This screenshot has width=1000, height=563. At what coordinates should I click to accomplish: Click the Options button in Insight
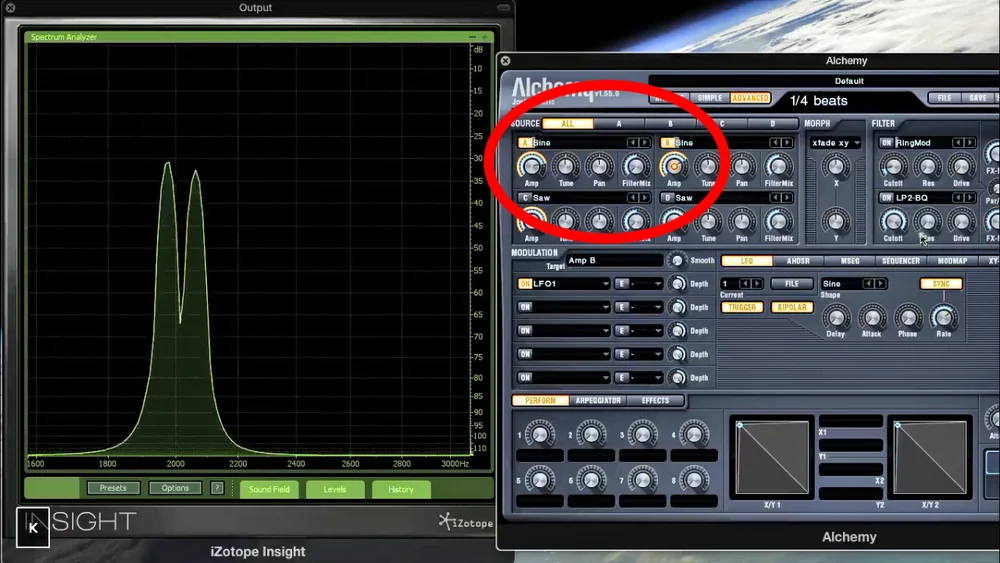click(175, 488)
